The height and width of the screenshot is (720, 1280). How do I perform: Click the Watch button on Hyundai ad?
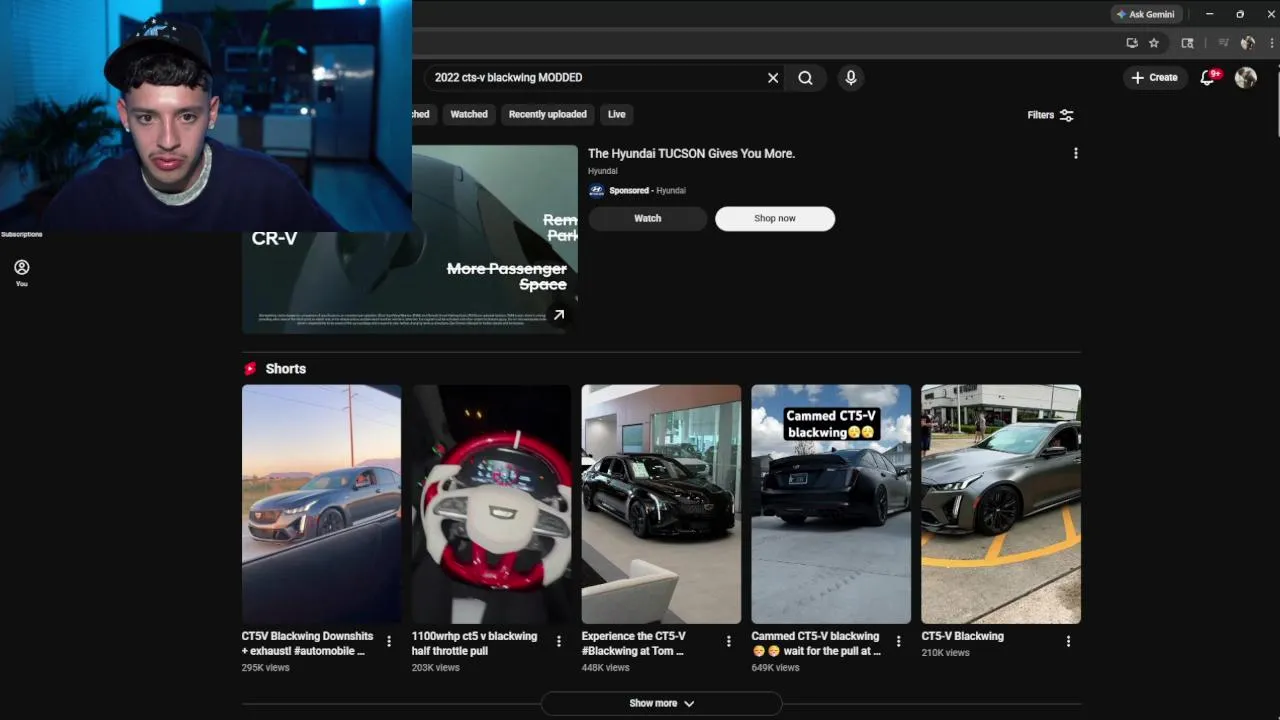(x=648, y=219)
